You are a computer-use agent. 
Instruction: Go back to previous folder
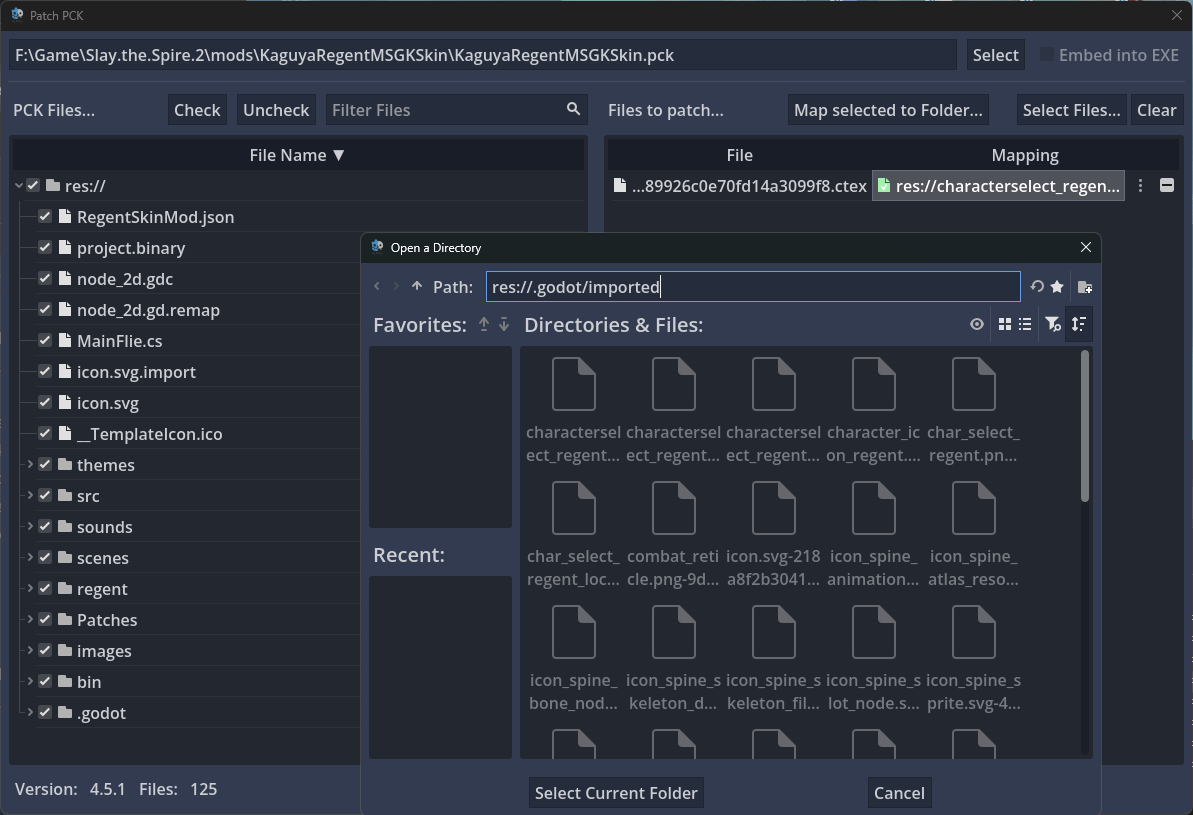[377, 286]
